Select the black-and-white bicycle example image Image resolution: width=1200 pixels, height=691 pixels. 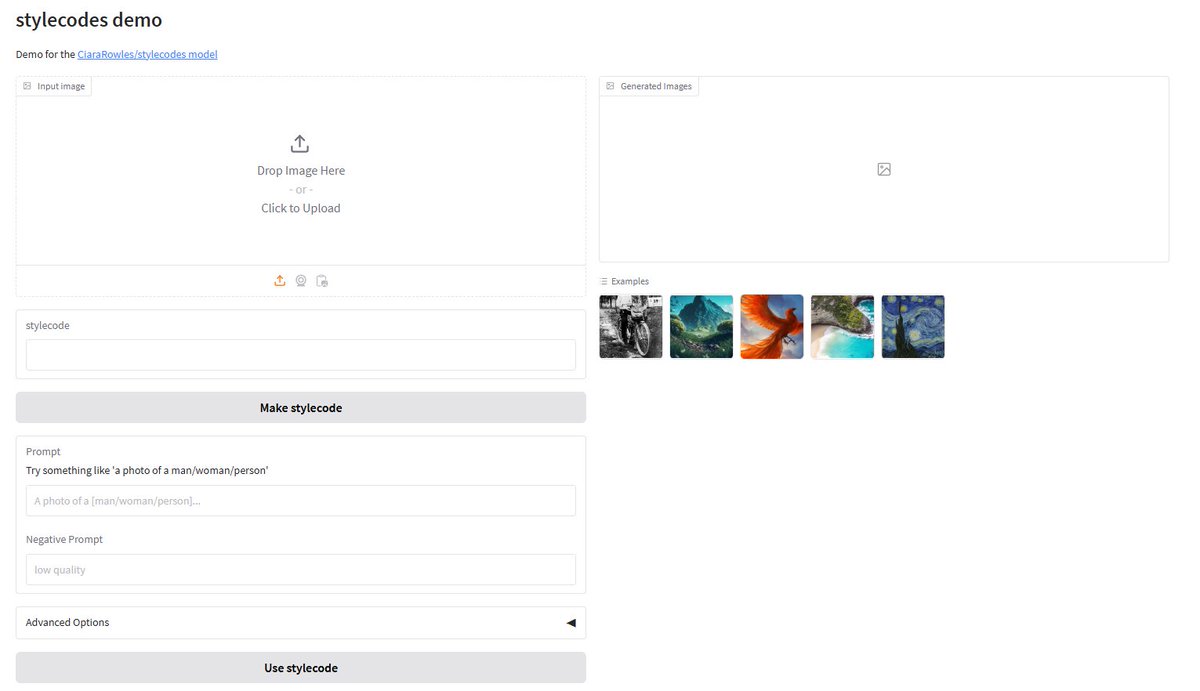pyautogui.click(x=631, y=326)
